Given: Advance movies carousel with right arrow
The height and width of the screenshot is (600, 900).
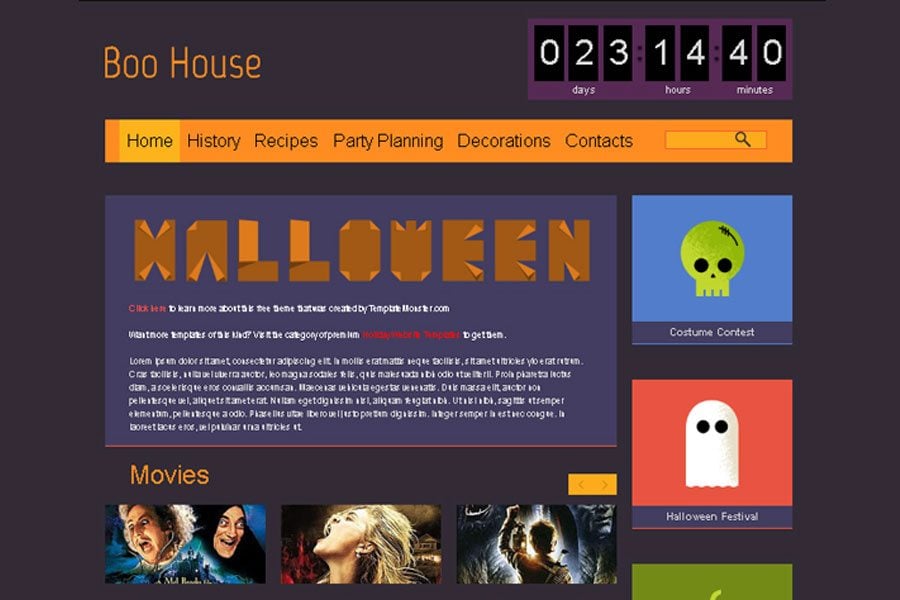Looking at the screenshot, I should pyautogui.click(x=605, y=485).
